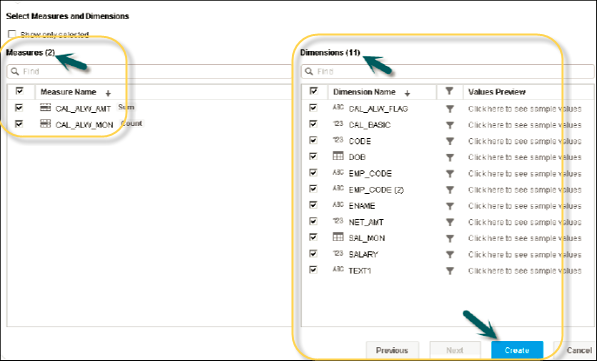Click the Find field under Measures
Screen dimensions: 597x361
tap(149, 72)
